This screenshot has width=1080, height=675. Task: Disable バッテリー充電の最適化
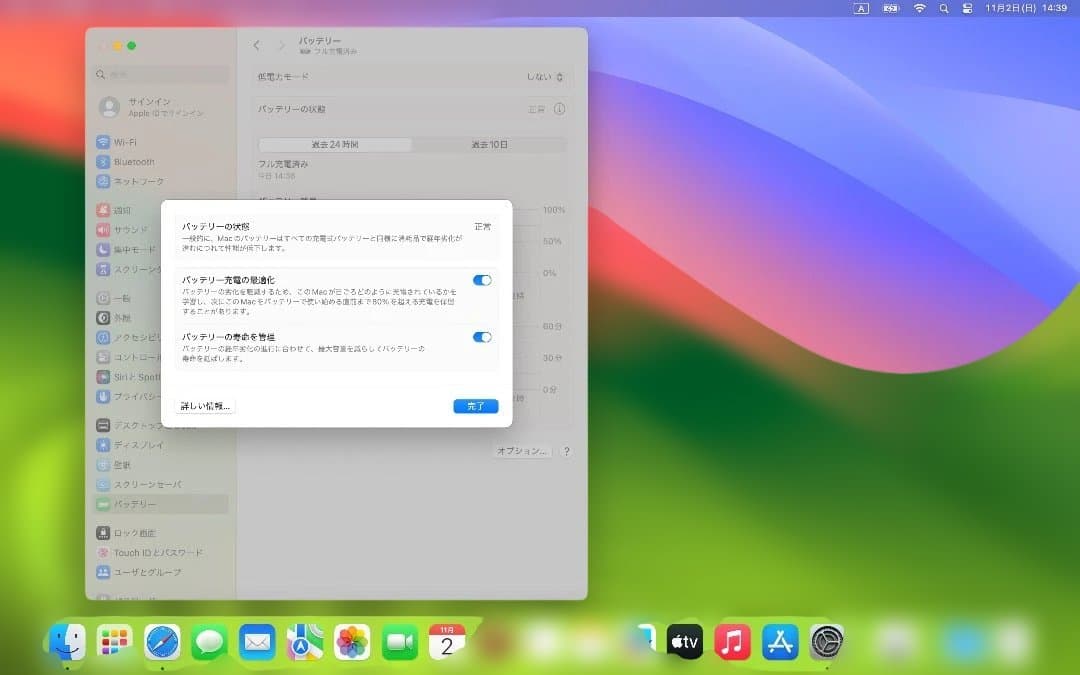click(483, 280)
